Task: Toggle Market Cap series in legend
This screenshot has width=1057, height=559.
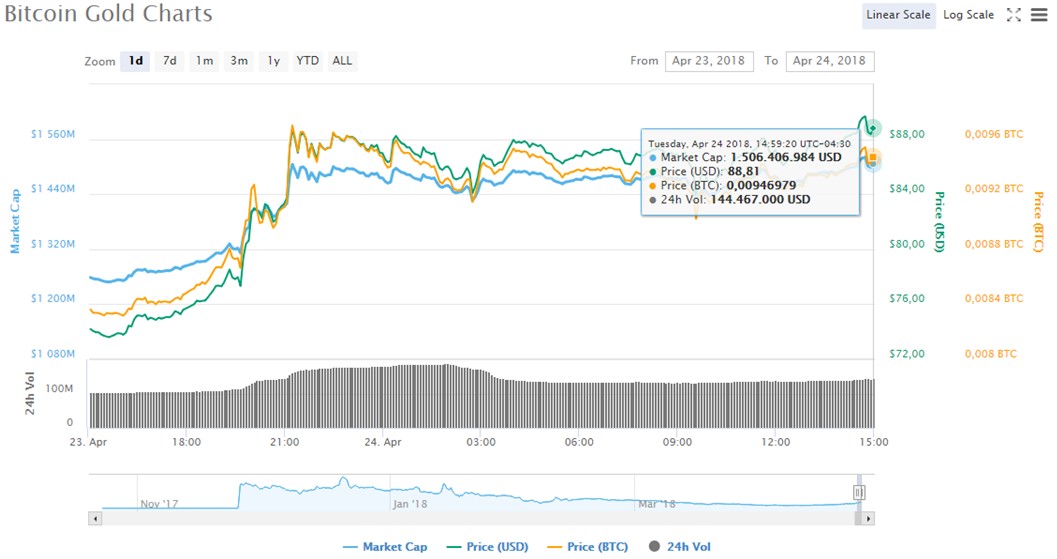Action: (385, 547)
